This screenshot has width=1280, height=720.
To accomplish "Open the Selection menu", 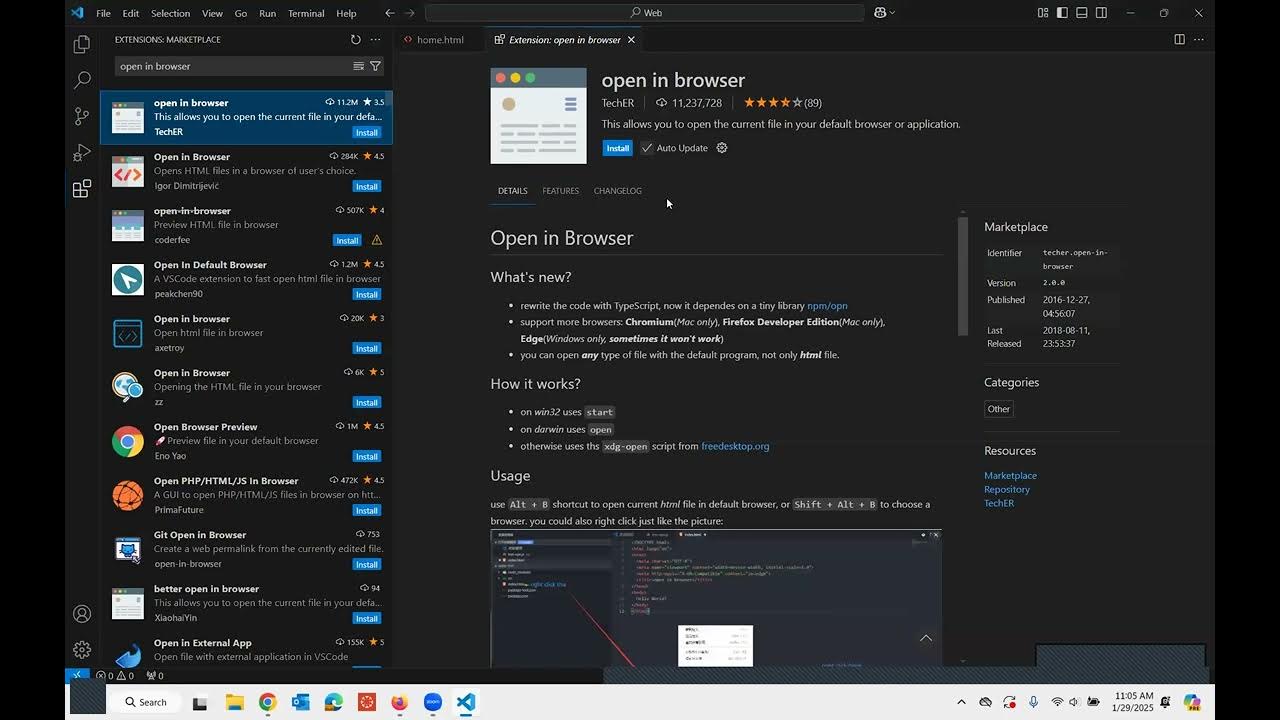I will (x=170, y=13).
